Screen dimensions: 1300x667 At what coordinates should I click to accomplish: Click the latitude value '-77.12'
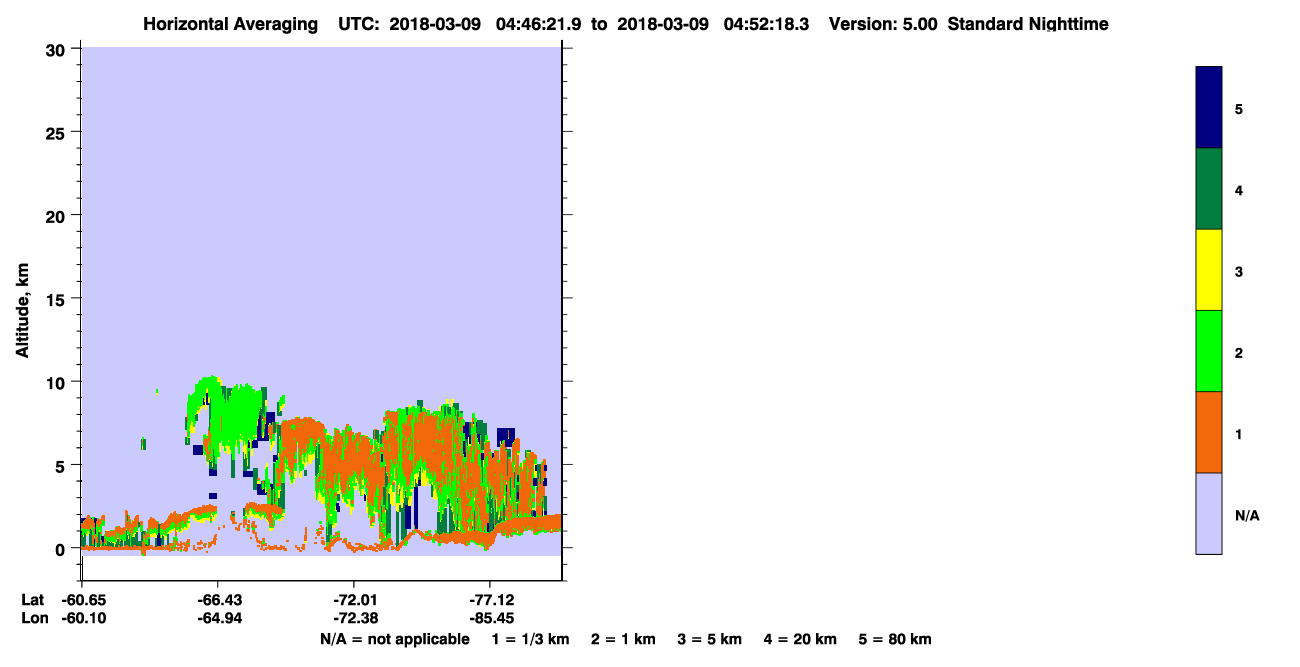(490, 600)
